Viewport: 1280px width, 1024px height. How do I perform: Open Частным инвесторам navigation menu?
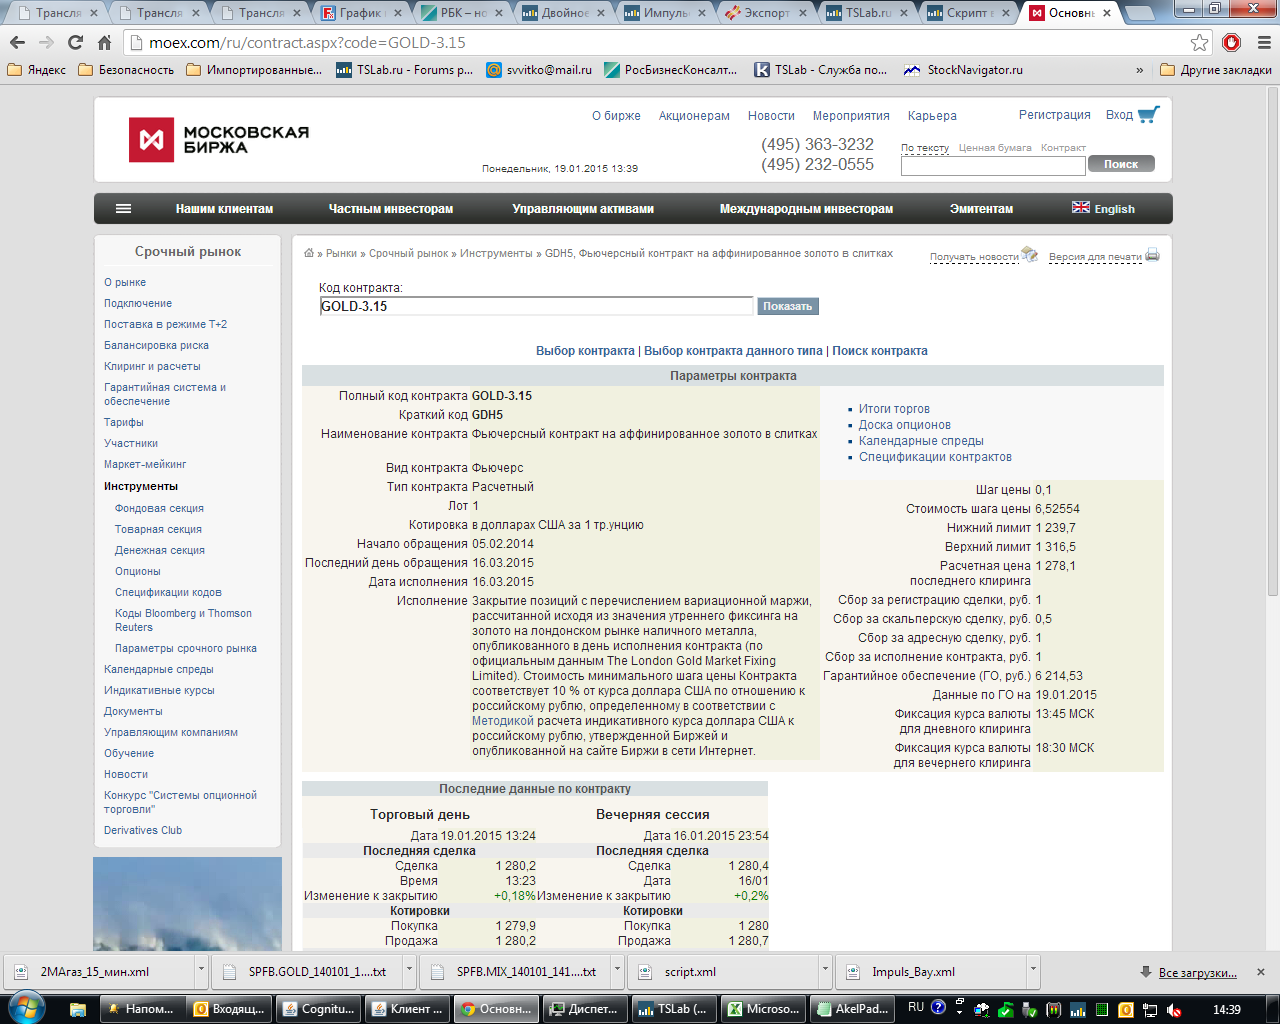point(391,209)
